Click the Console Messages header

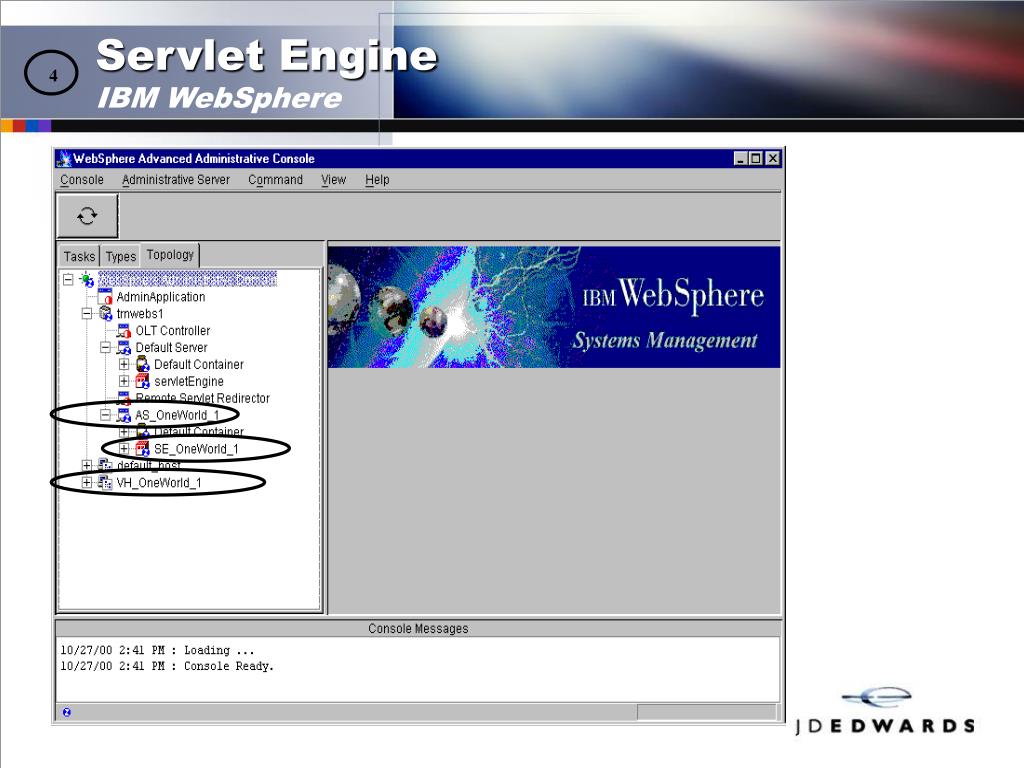tap(418, 628)
